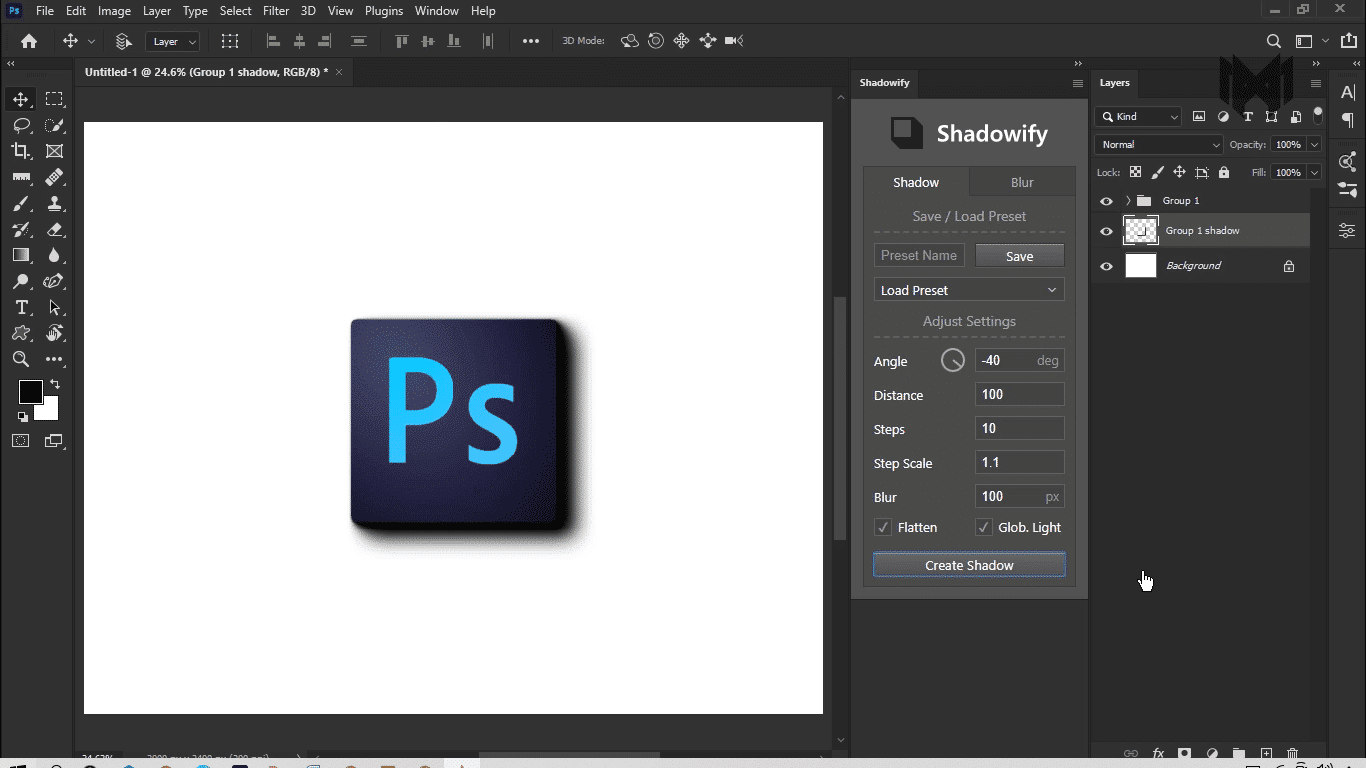The image size is (1366, 768).
Task: Select the Rectangular Marquee tool
Action: [54, 99]
